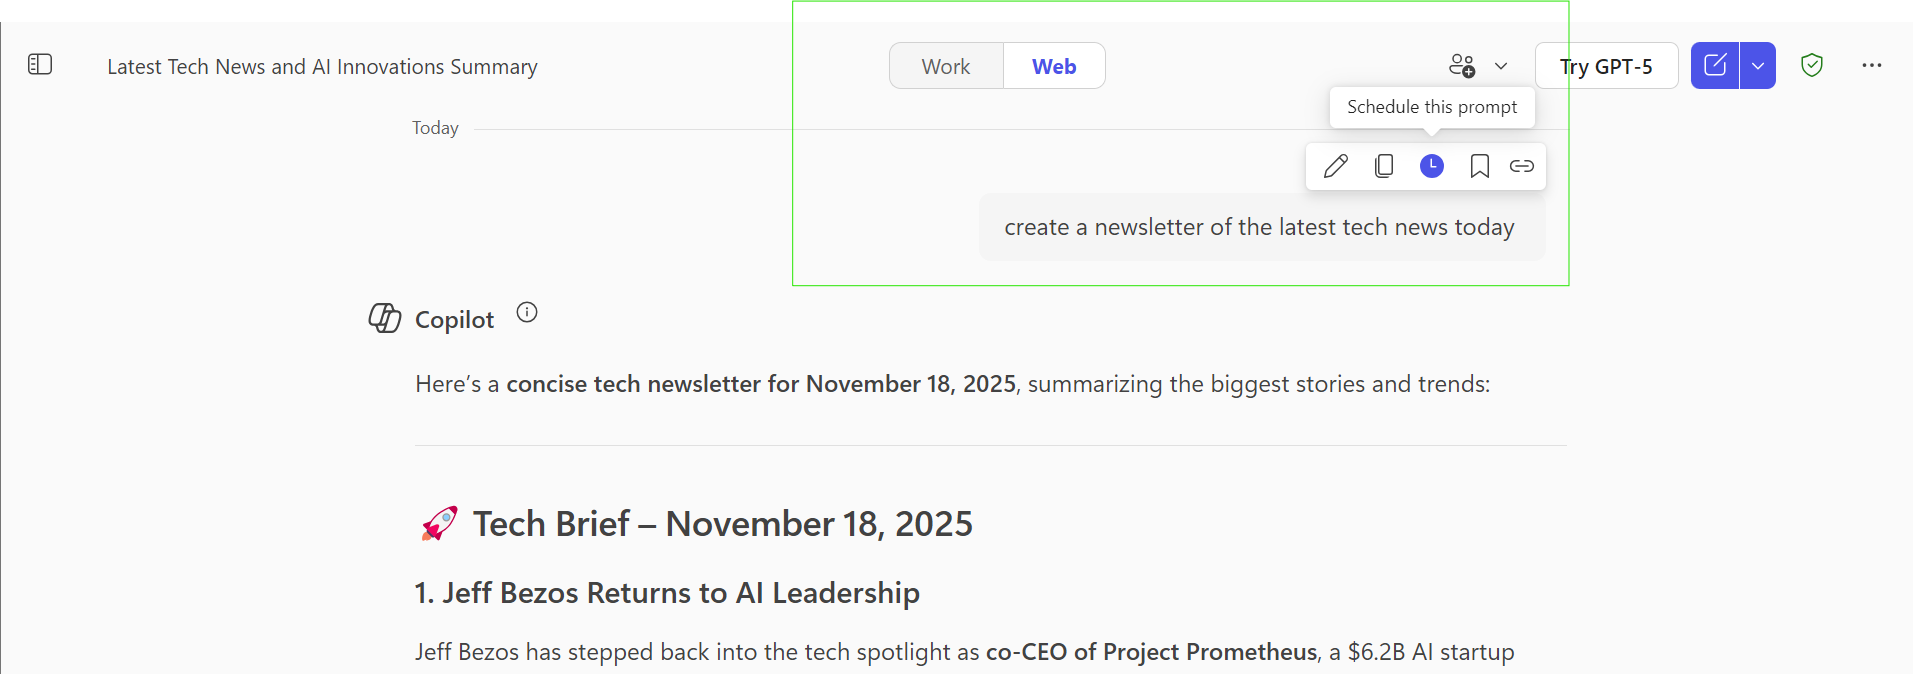This screenshot has height=674, width=1913.
Task: Click the user prompt message bubble
Action: pyautogui.click(x=1262, y=227)
